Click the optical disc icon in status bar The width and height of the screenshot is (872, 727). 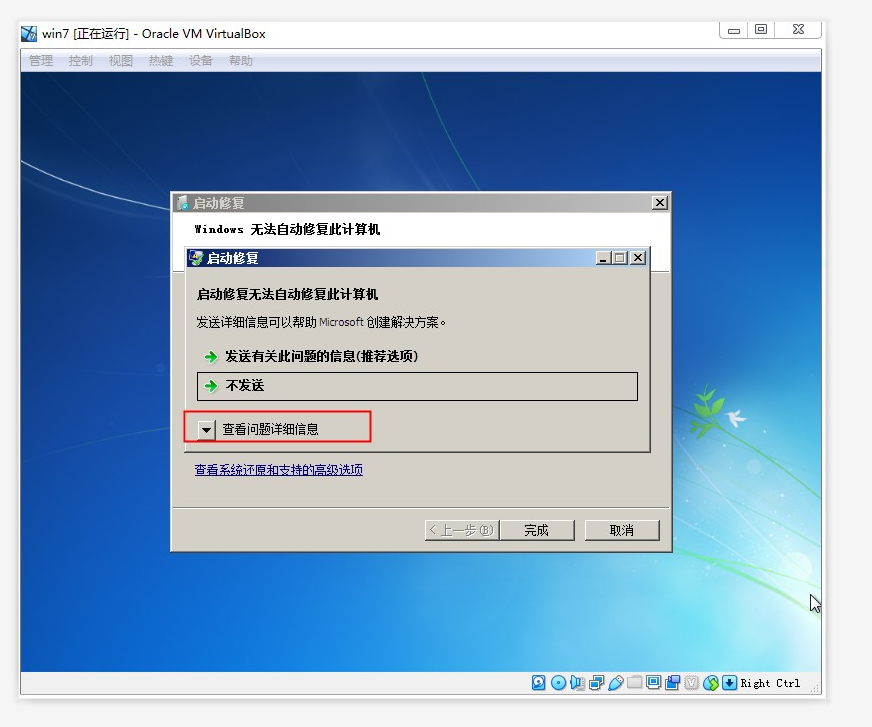(558, 683)
